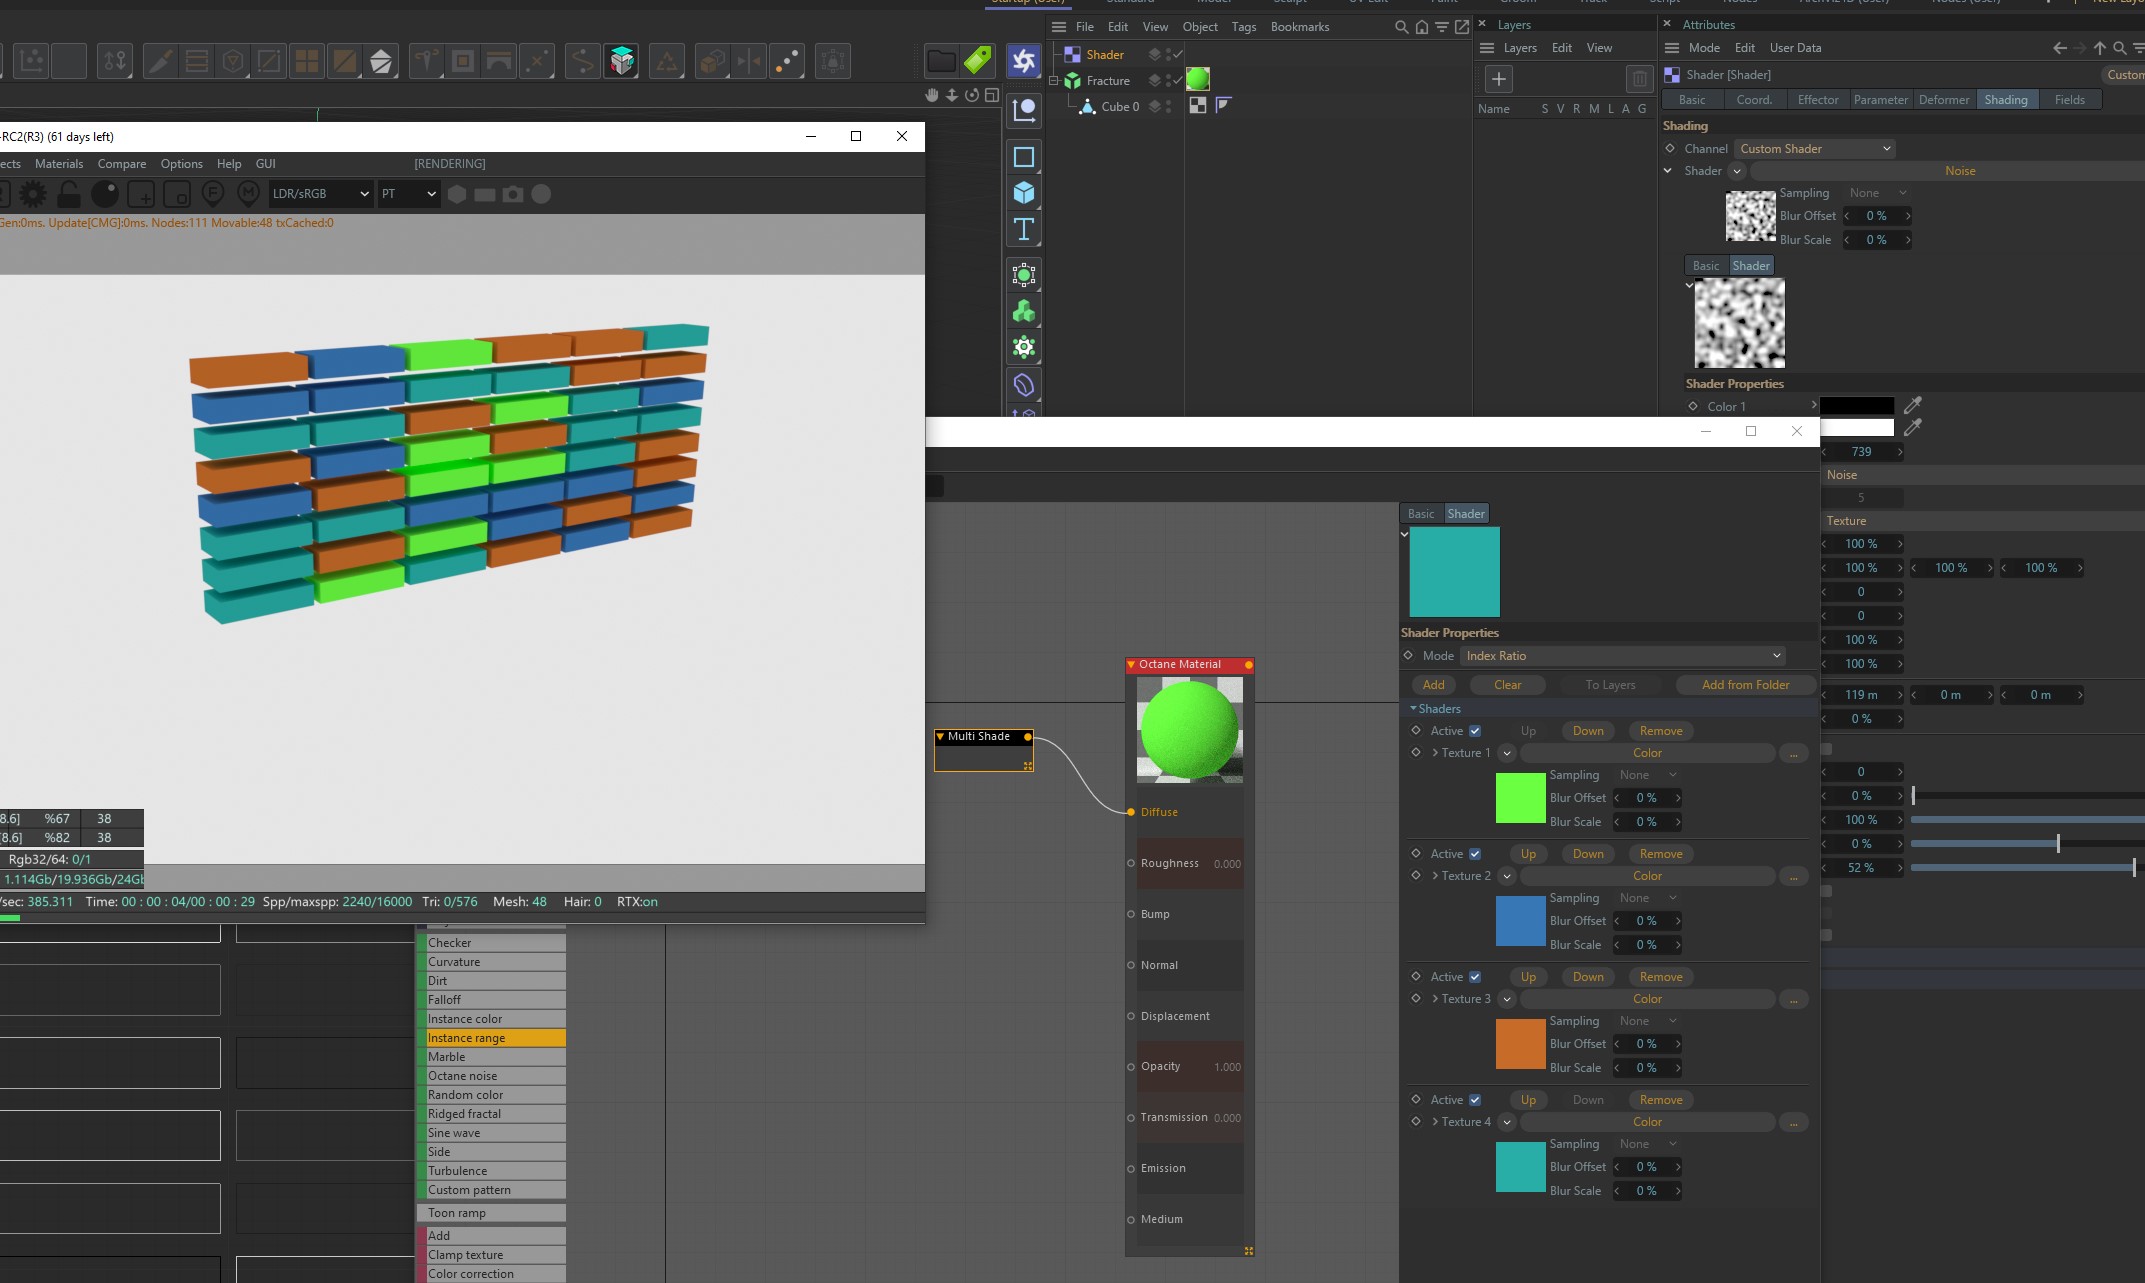Viewport: 2145px width, 1283px height.
Task: Toggle Active checkbox for Texture 4
Action: point(1475,1100)
